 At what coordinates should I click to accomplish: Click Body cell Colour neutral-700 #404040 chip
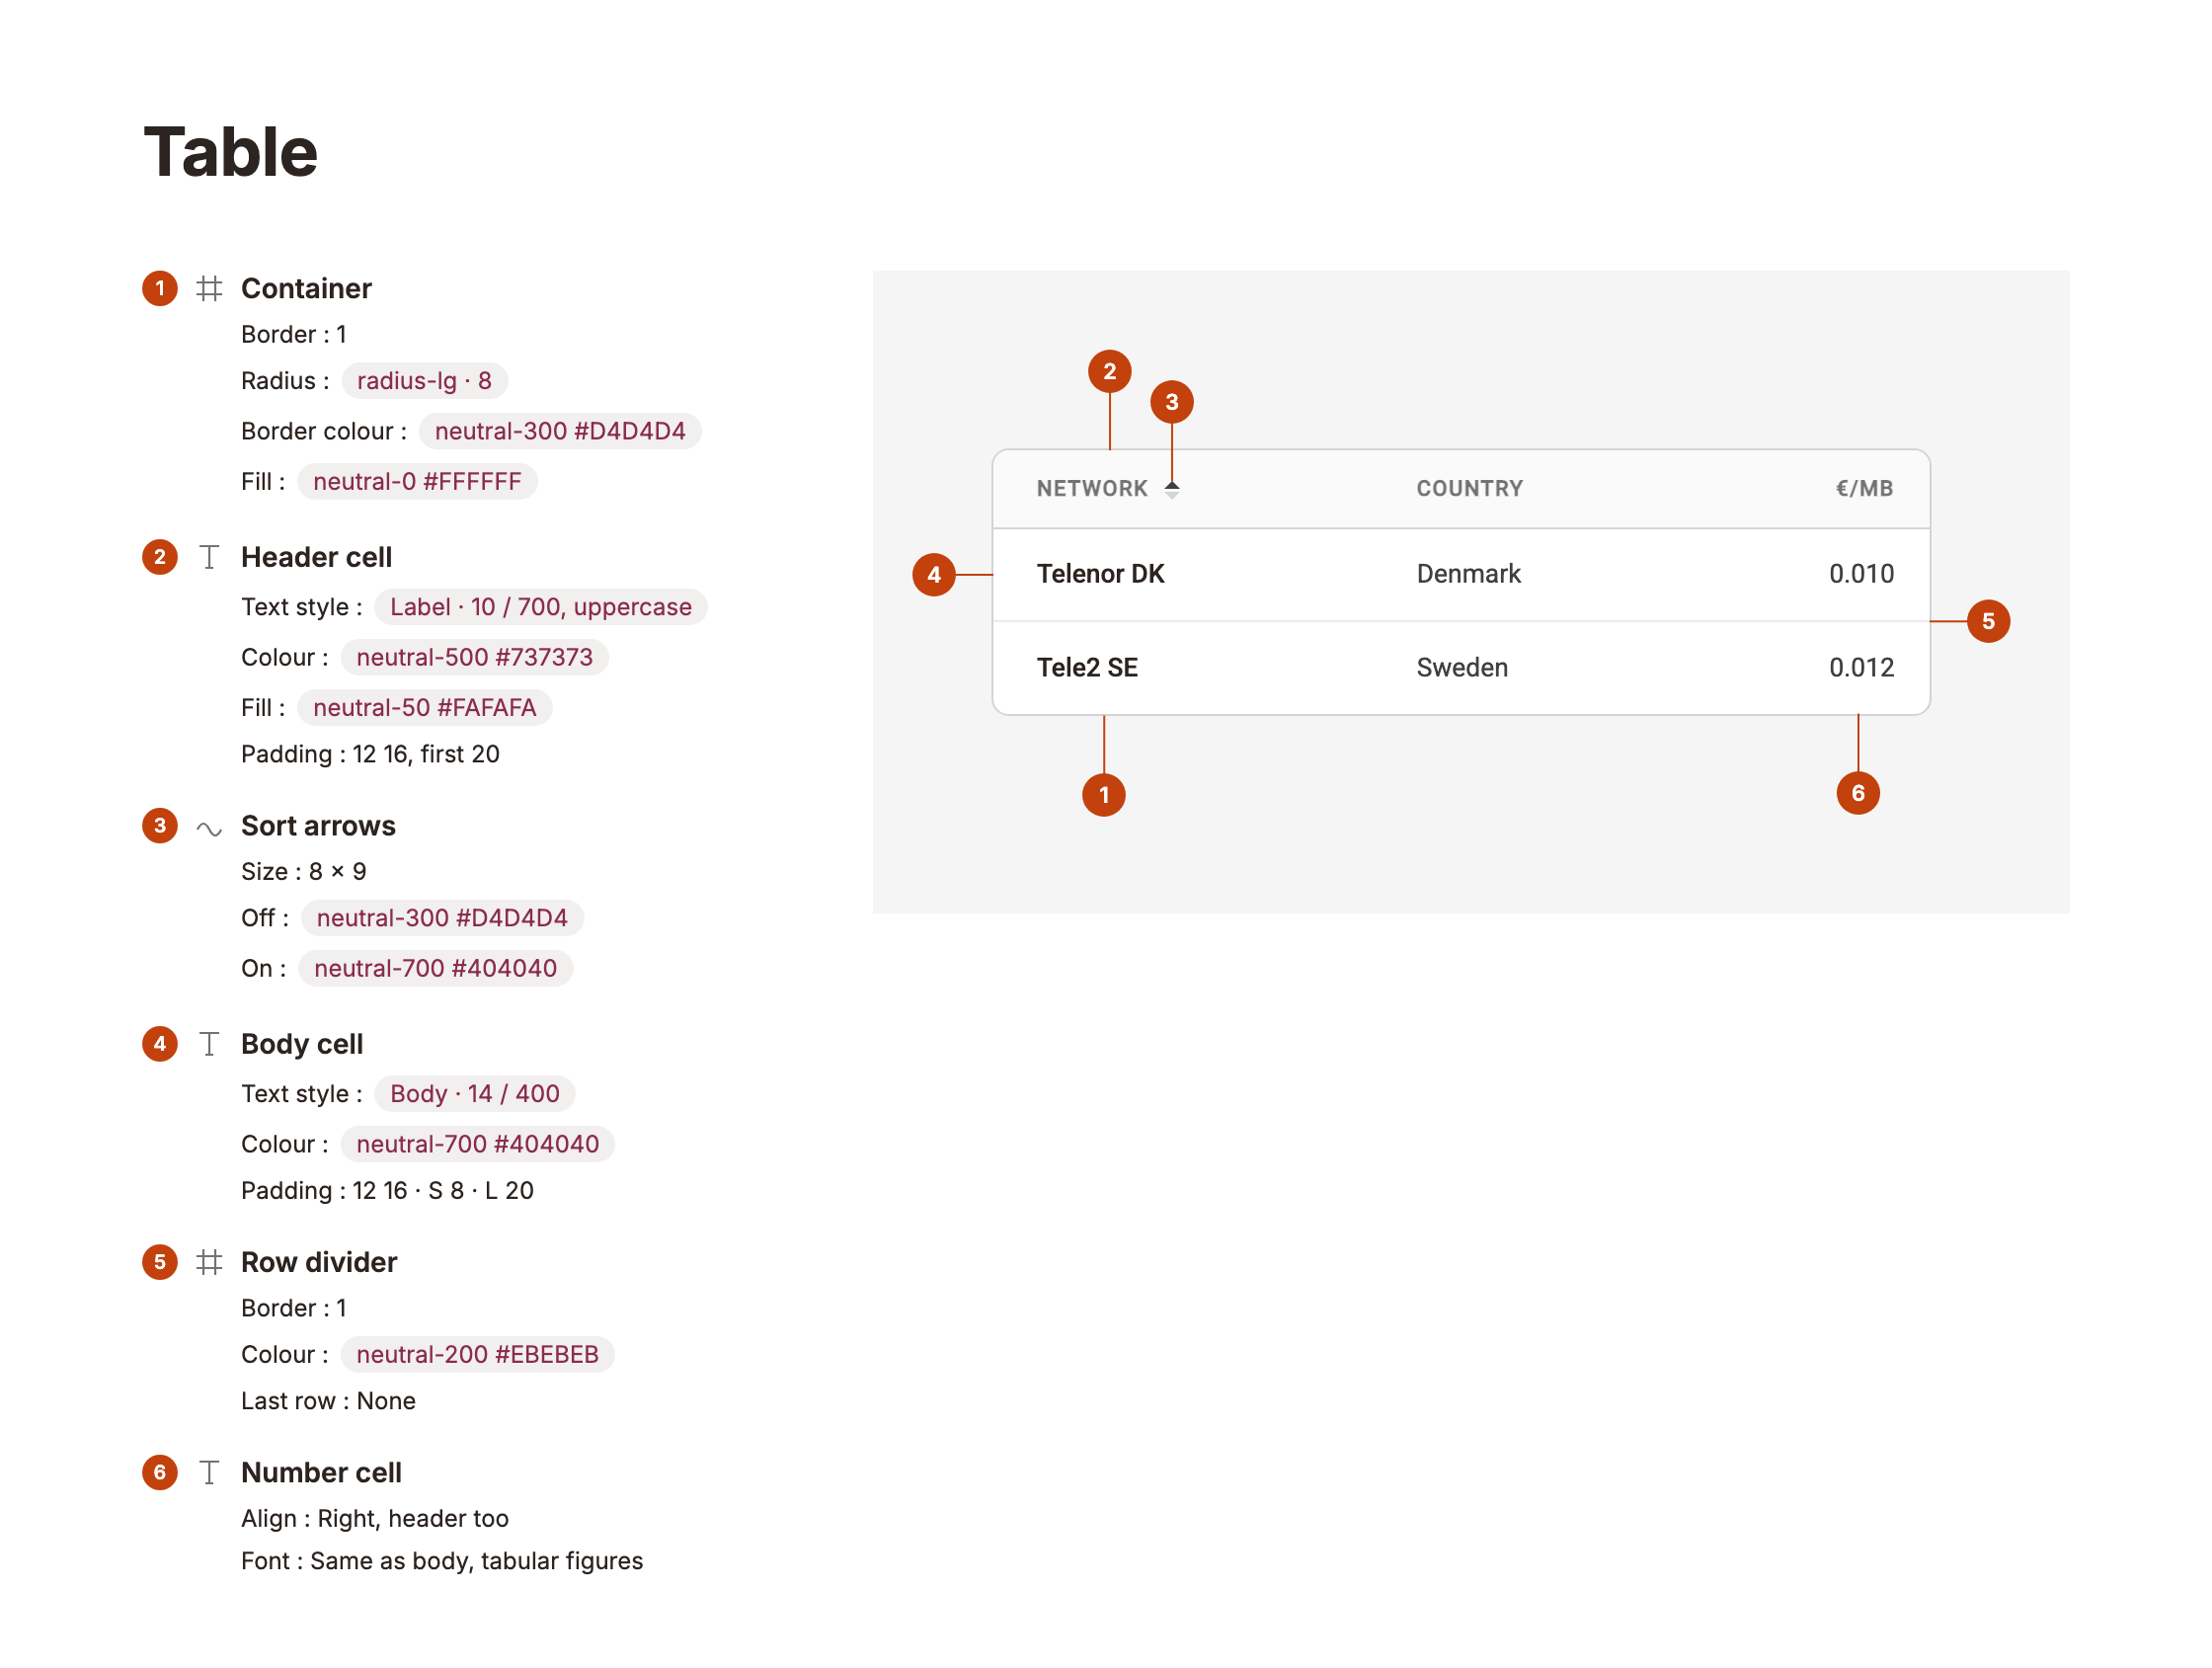tap(477, 1145)
